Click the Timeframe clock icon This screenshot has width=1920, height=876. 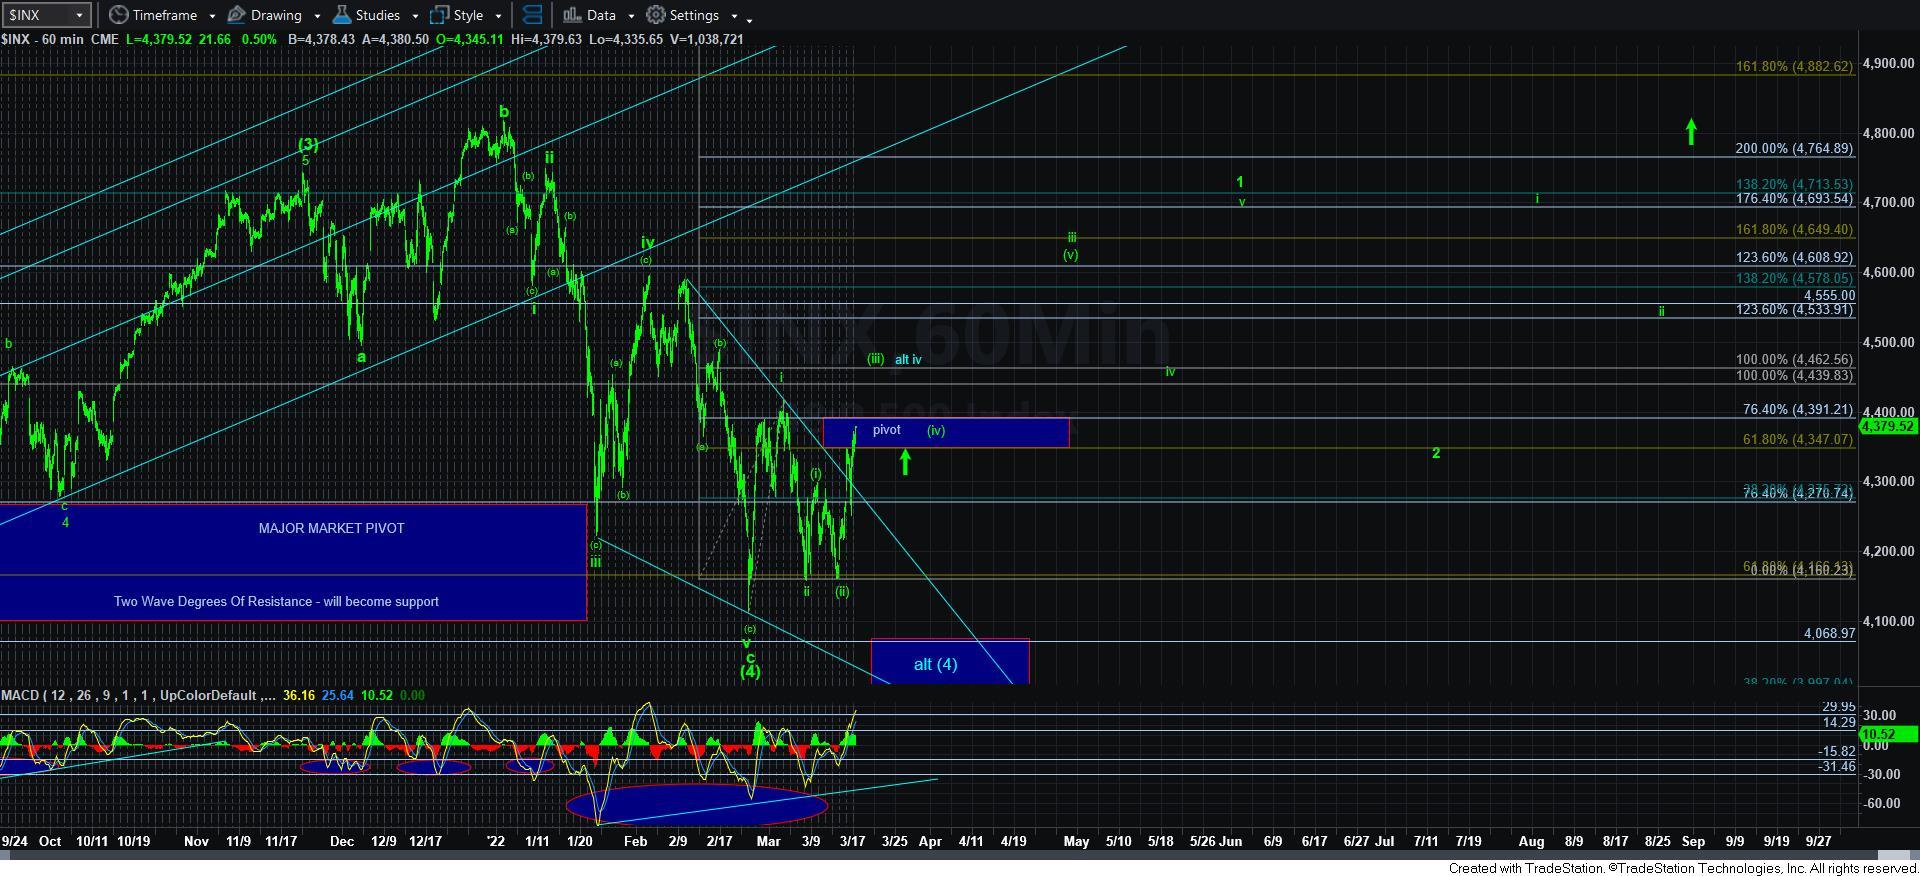click(x=119, y=15)
